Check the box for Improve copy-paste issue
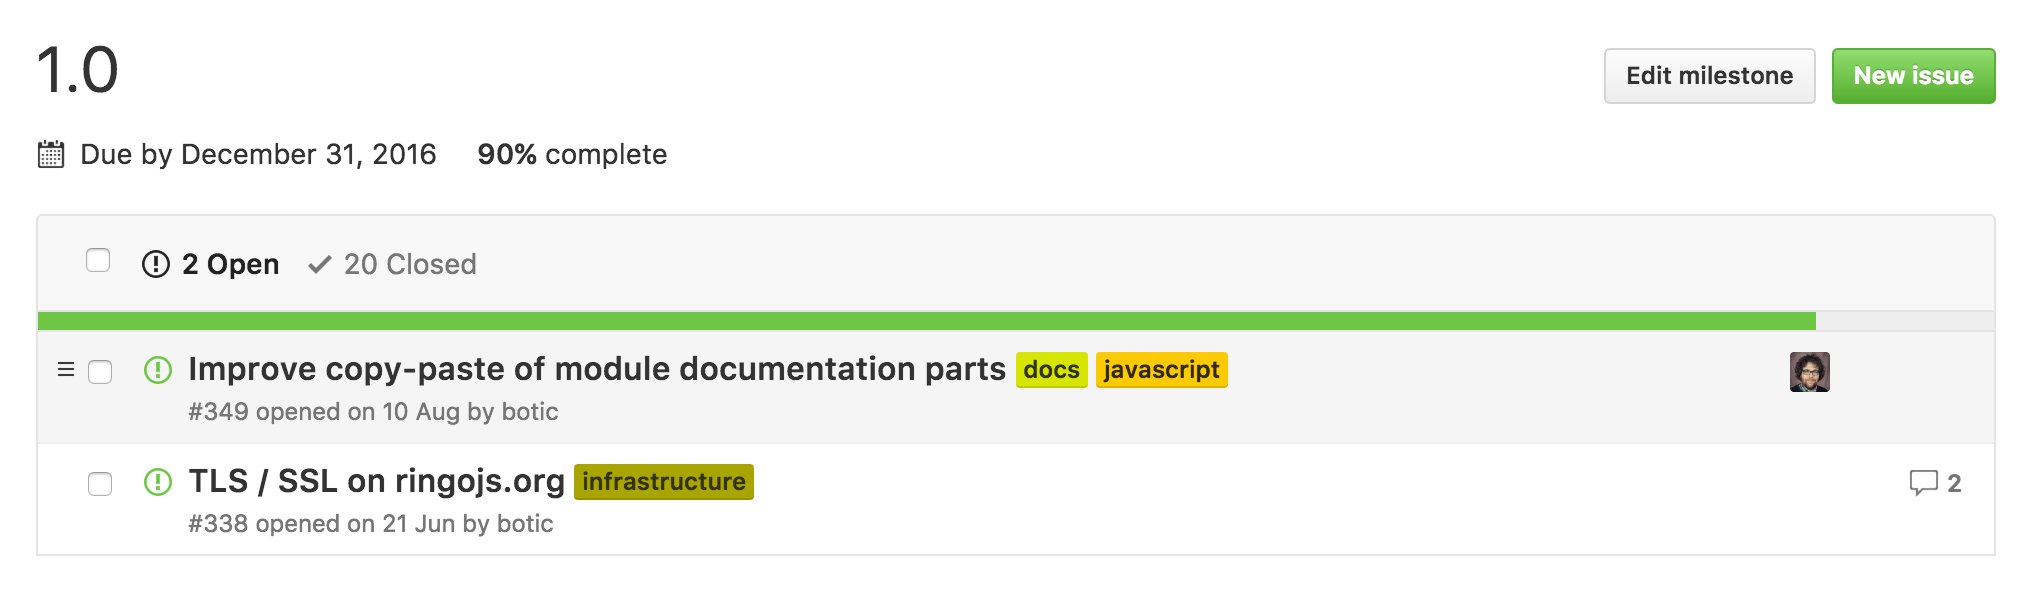 (100, 372)
